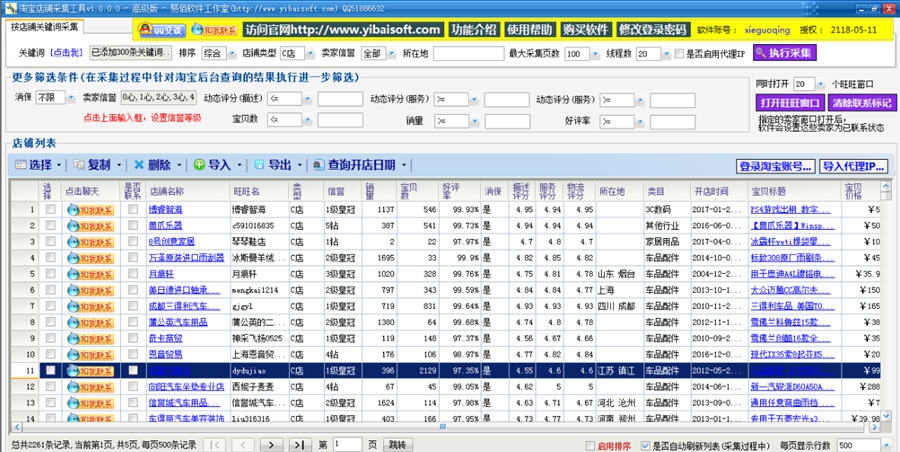Click the 和我联系 icon in row 5
900x452 pixels.
[90, 274]
